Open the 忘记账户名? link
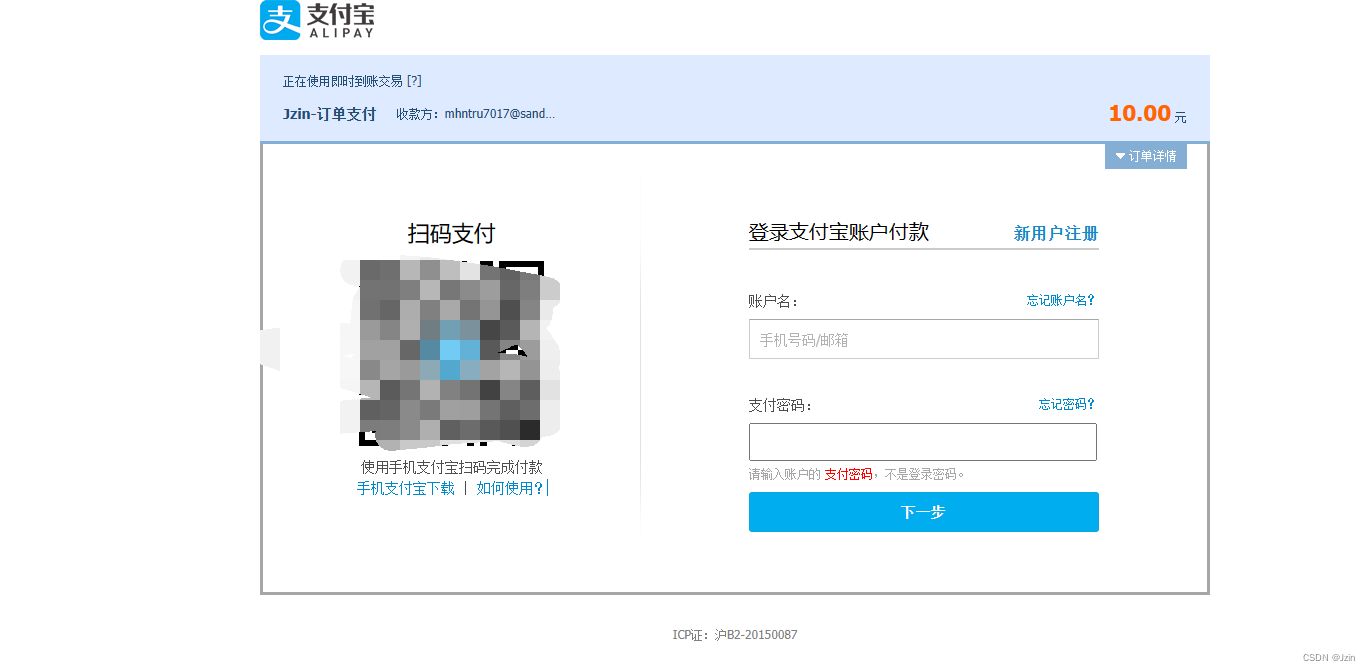 tap(1060, 300)
